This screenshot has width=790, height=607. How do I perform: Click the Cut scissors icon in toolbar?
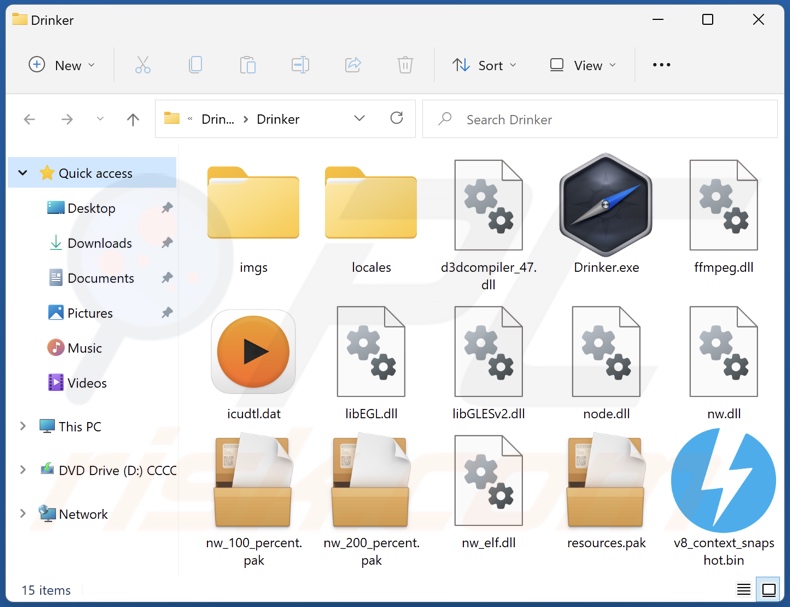pos(142,65)
